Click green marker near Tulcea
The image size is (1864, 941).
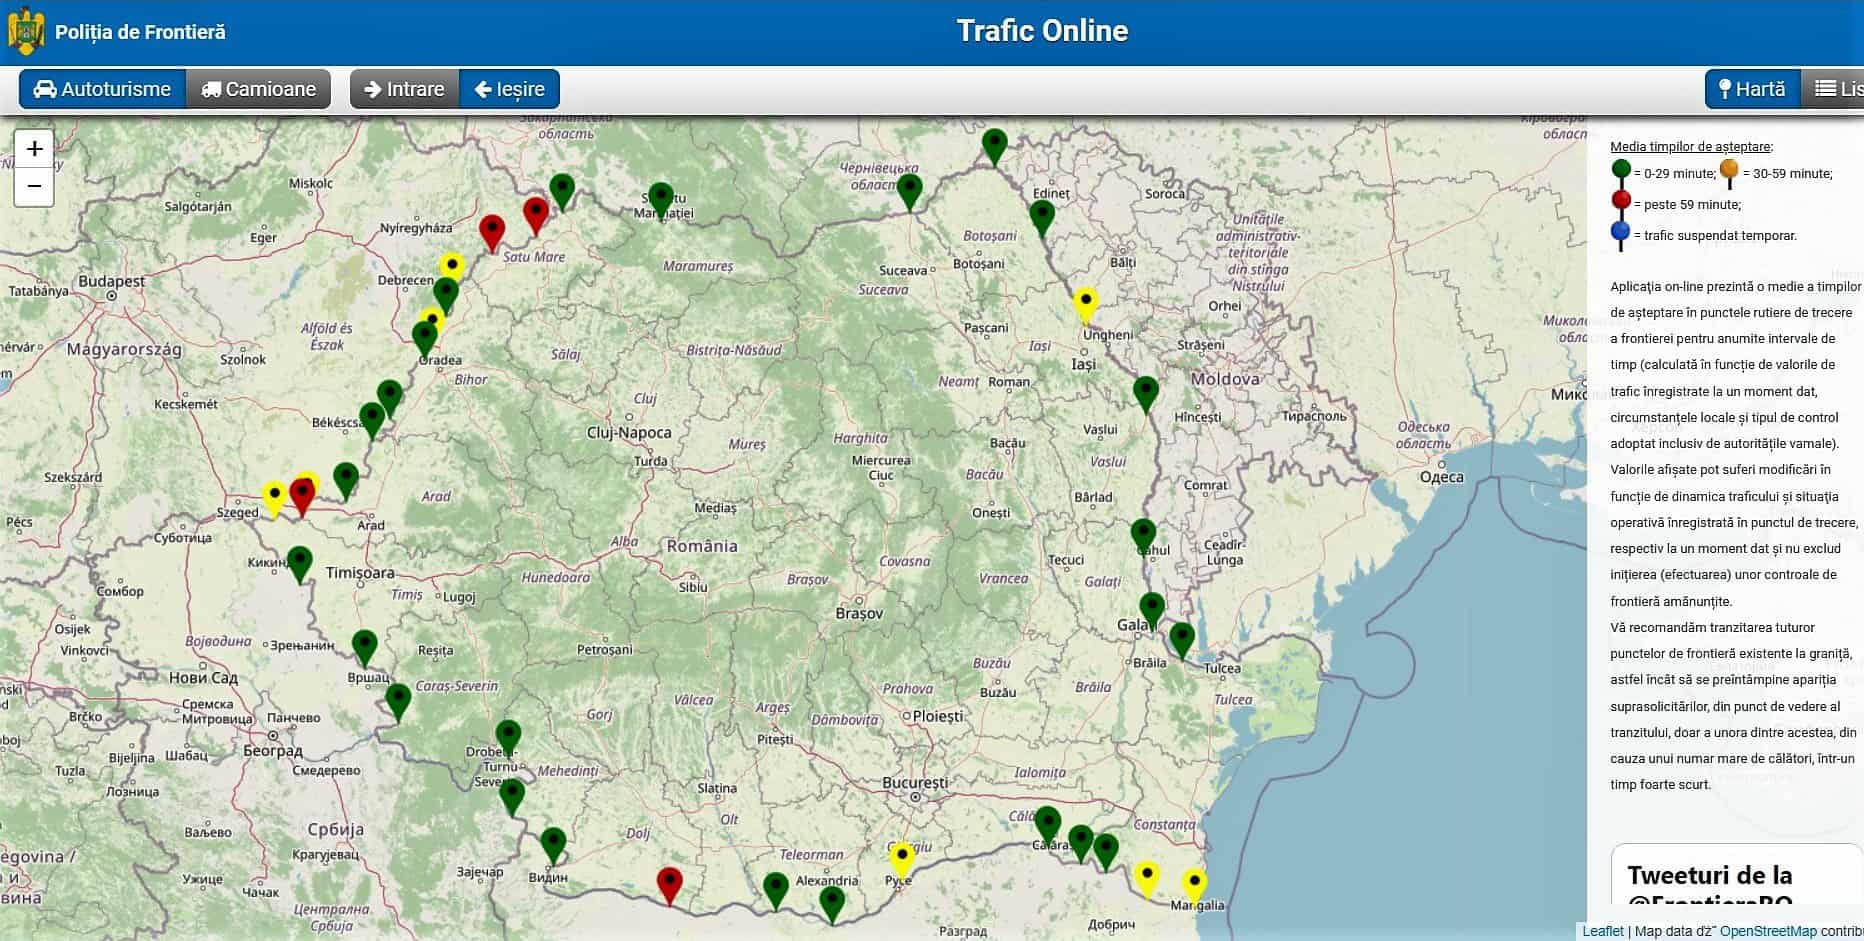pos(1182,641)
